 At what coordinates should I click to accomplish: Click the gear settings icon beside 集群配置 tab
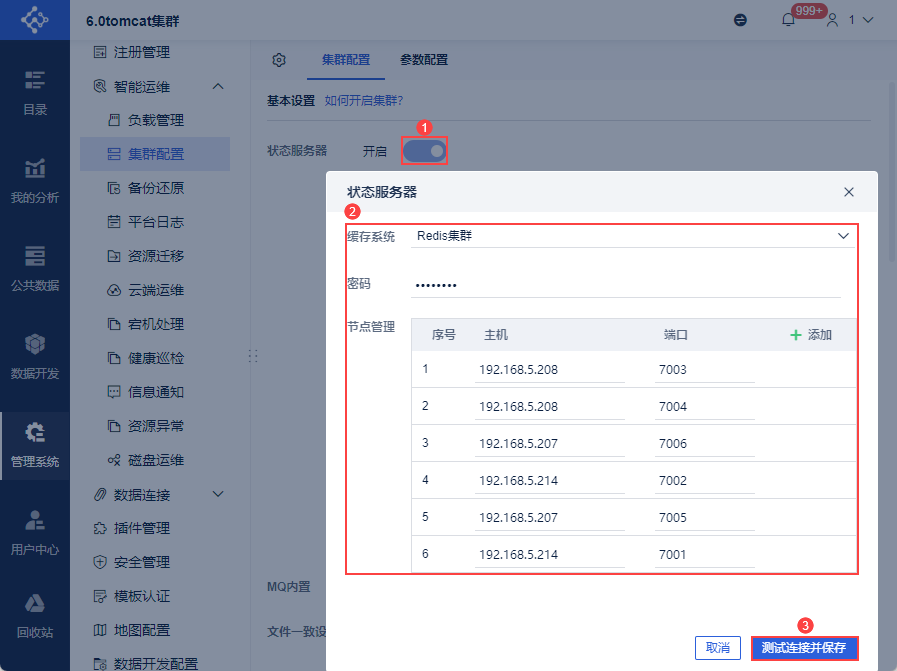click(279, 59)
